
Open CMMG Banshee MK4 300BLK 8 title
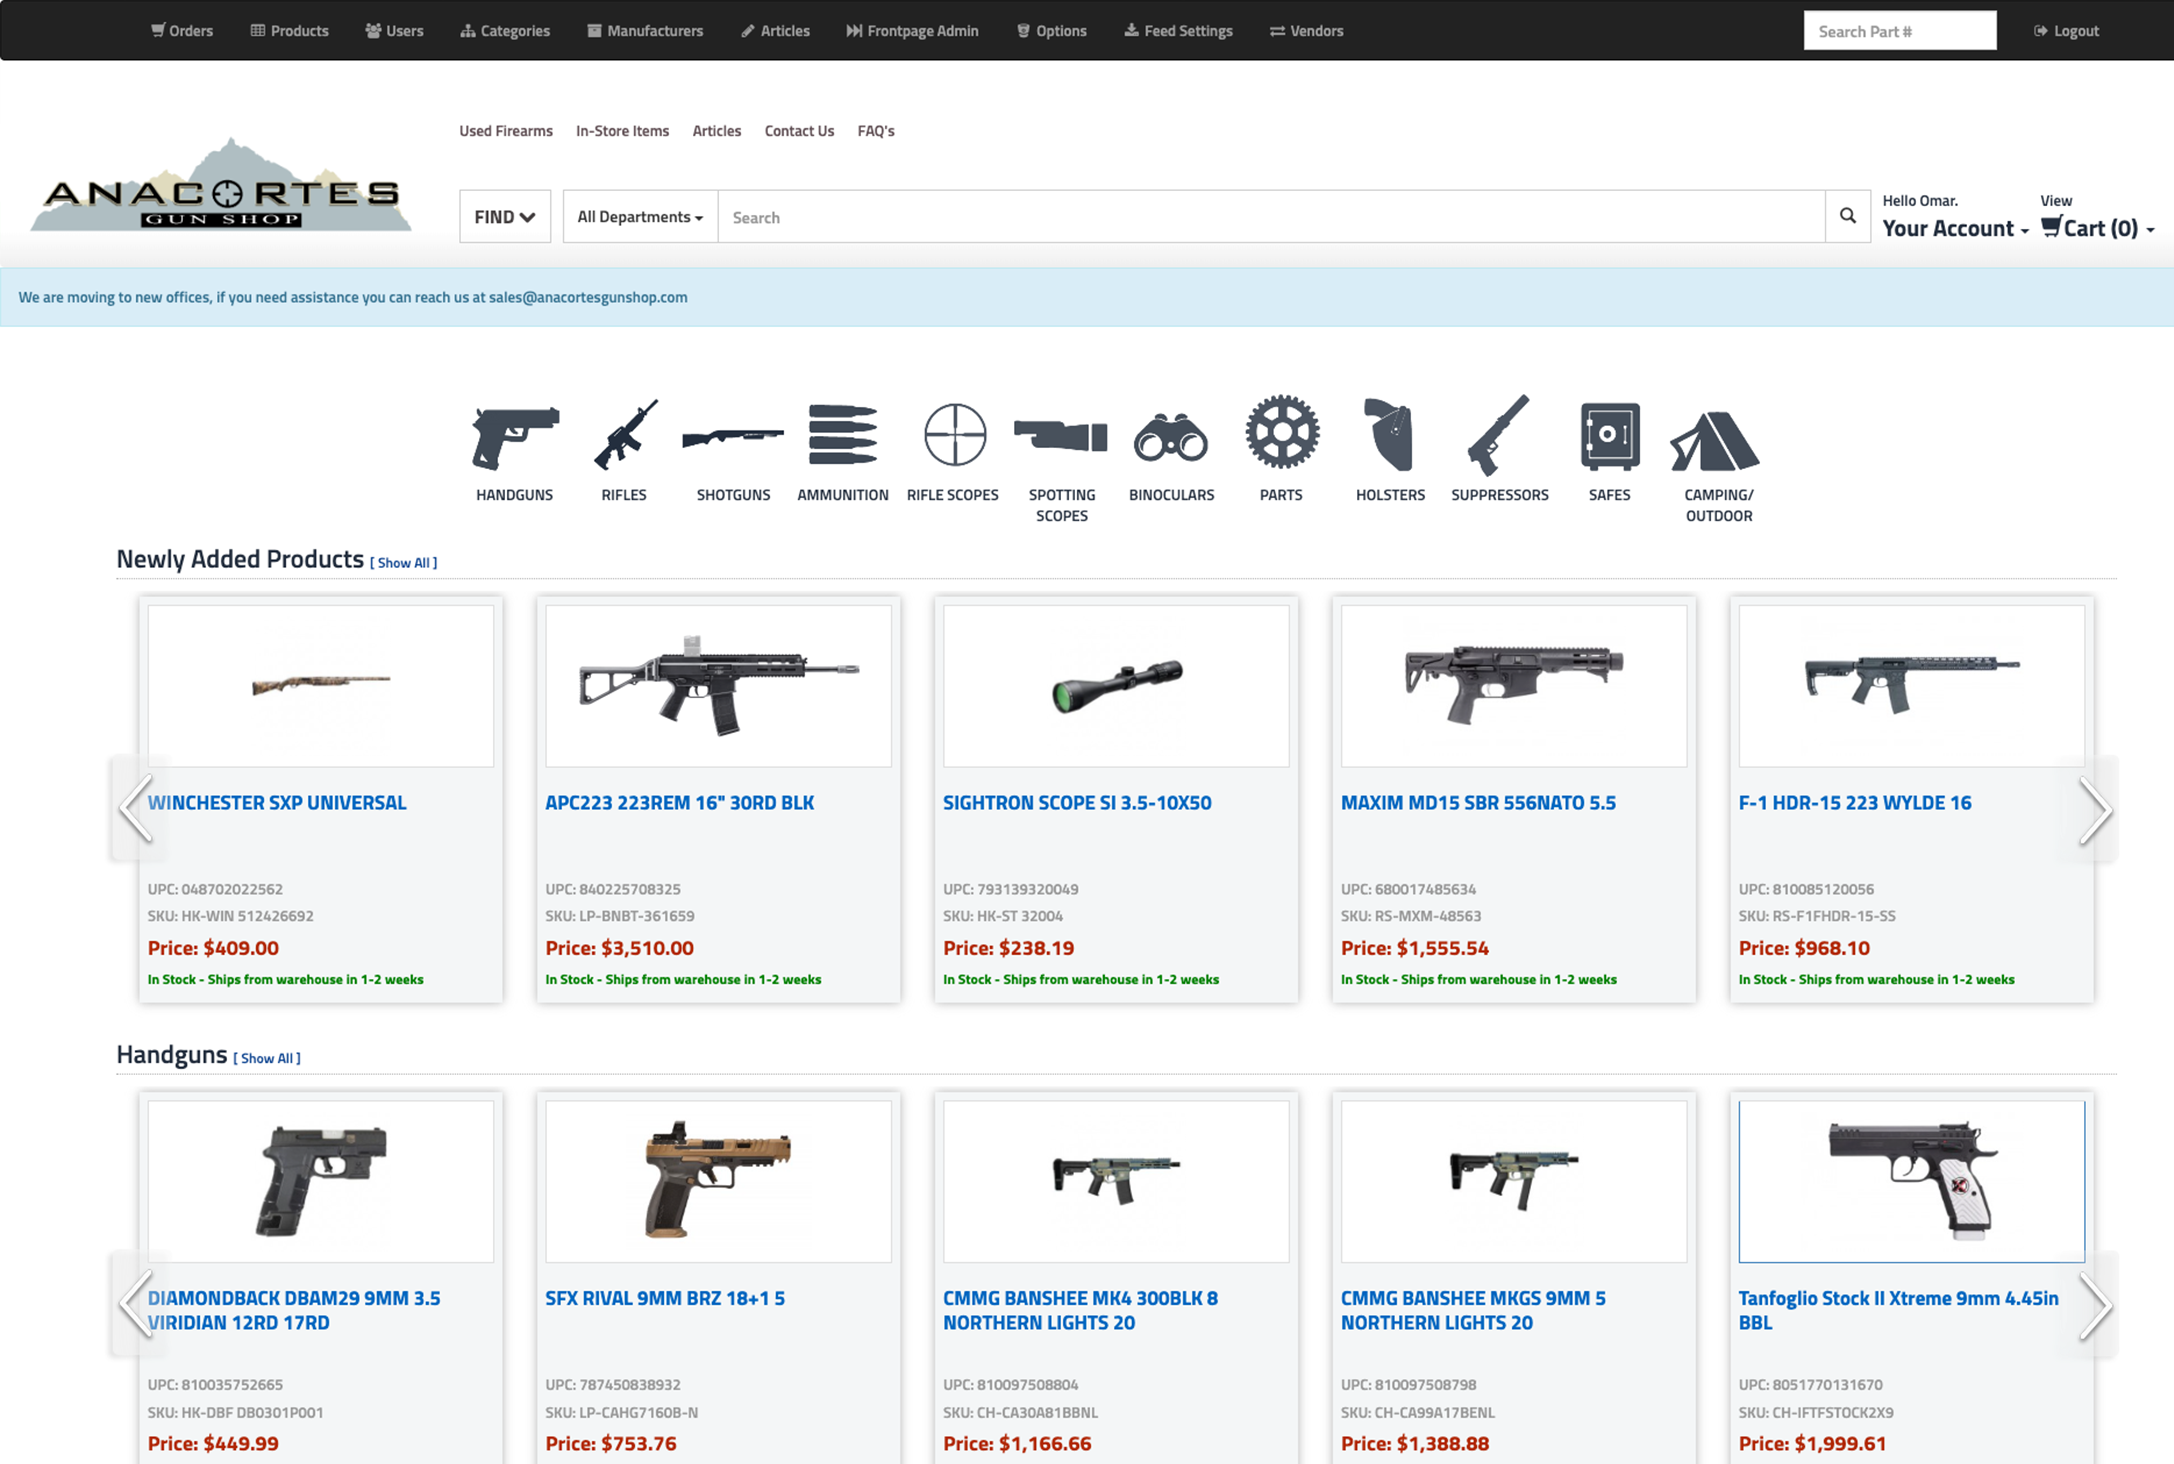(1080, 1310)
